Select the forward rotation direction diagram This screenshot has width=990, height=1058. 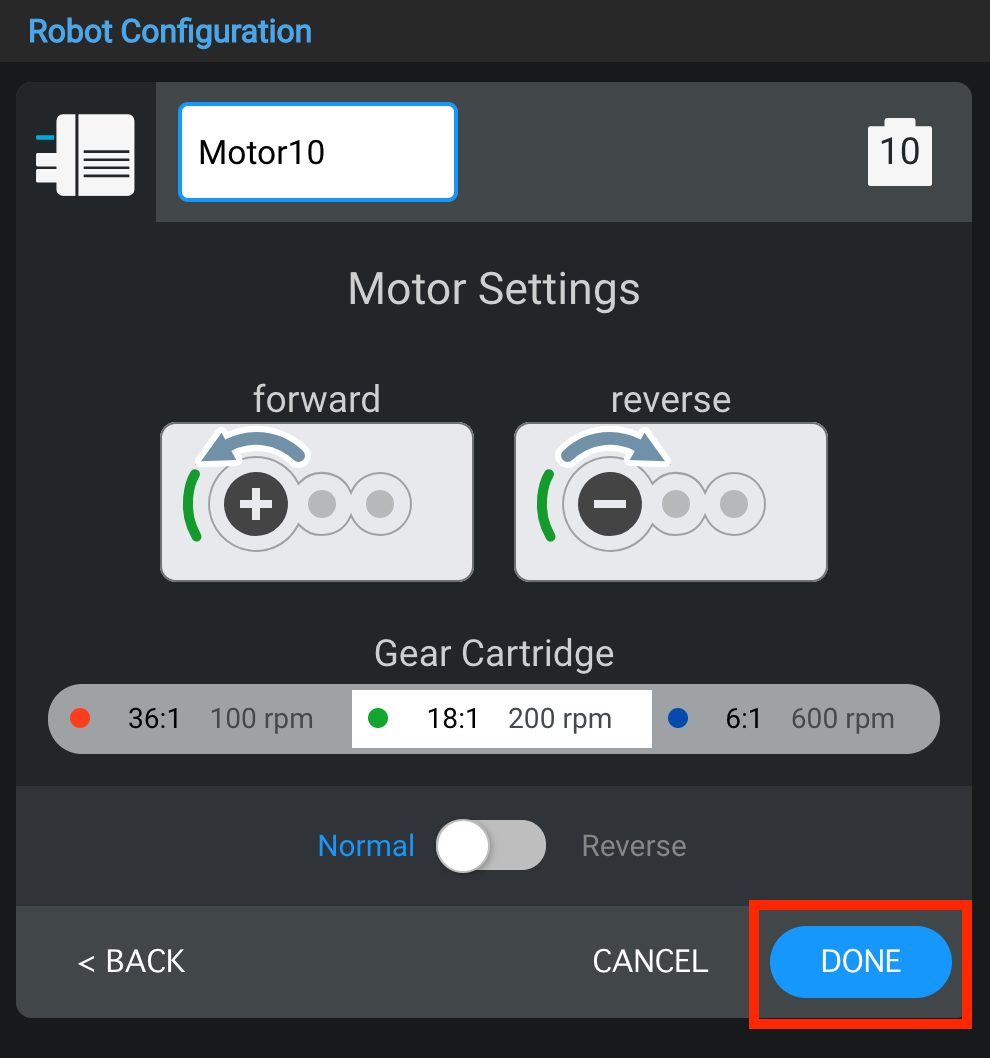tap(316, 502)
